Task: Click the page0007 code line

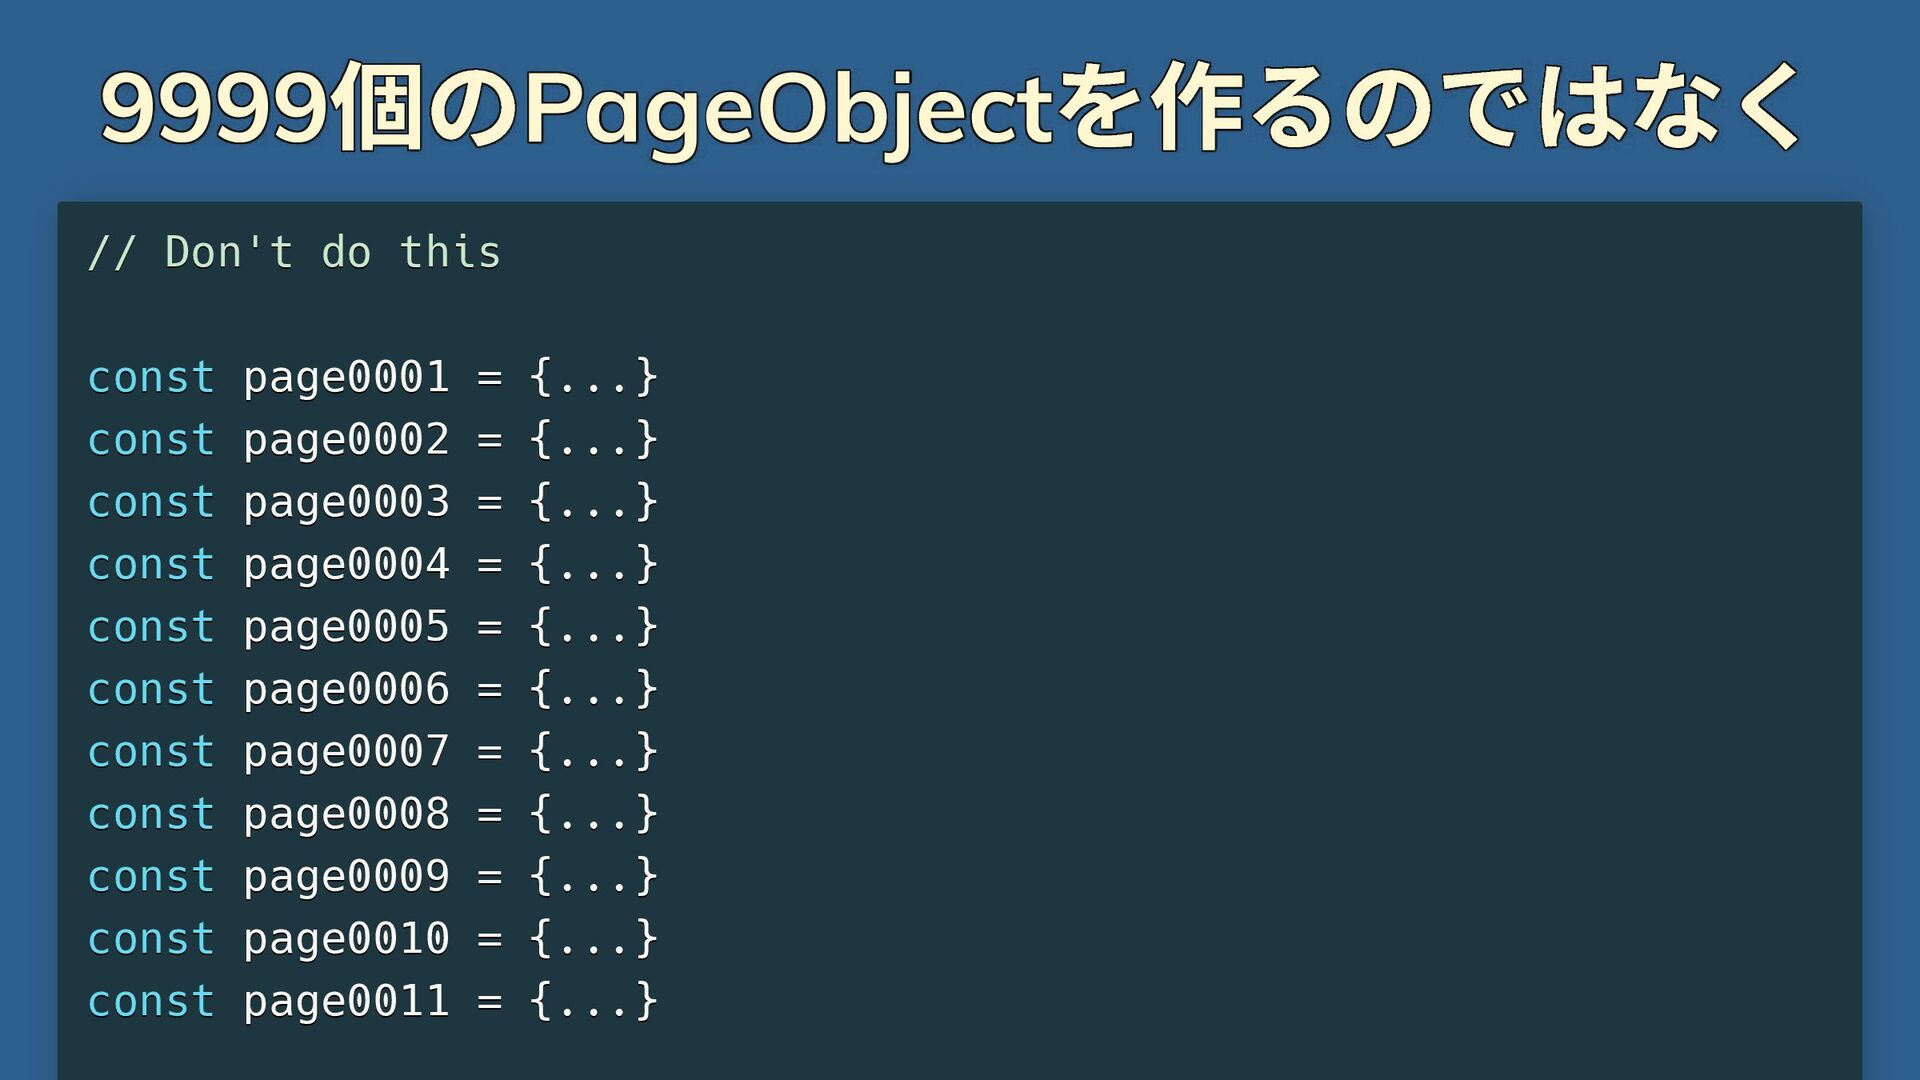Action: click(373, 752)
